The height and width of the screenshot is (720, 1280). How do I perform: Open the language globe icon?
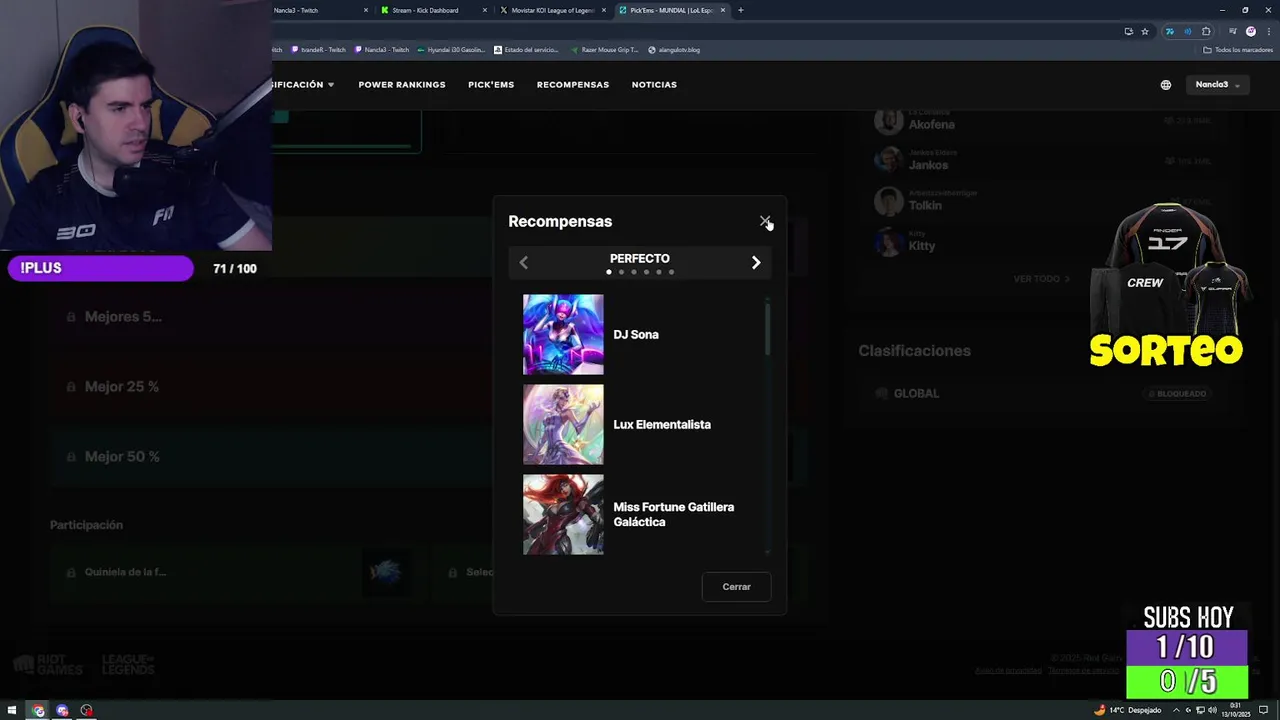[1165, 85]
